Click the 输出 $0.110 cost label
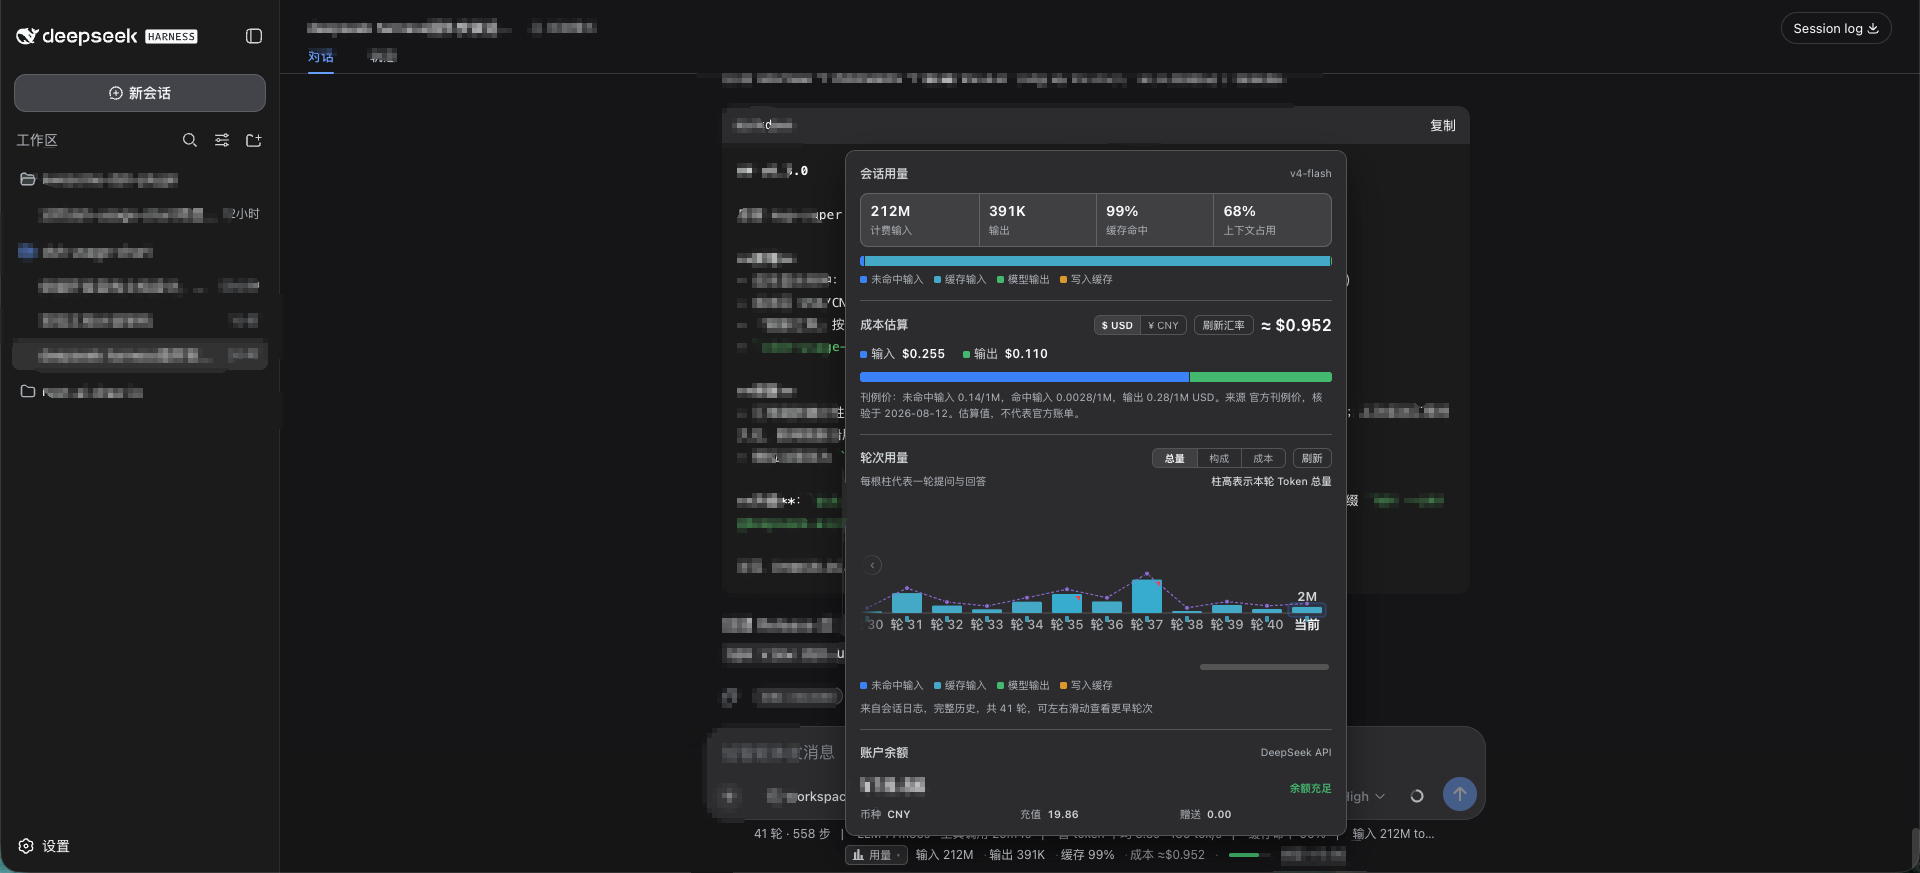This screenshot has height=873, width=1920. (1005, 354)
